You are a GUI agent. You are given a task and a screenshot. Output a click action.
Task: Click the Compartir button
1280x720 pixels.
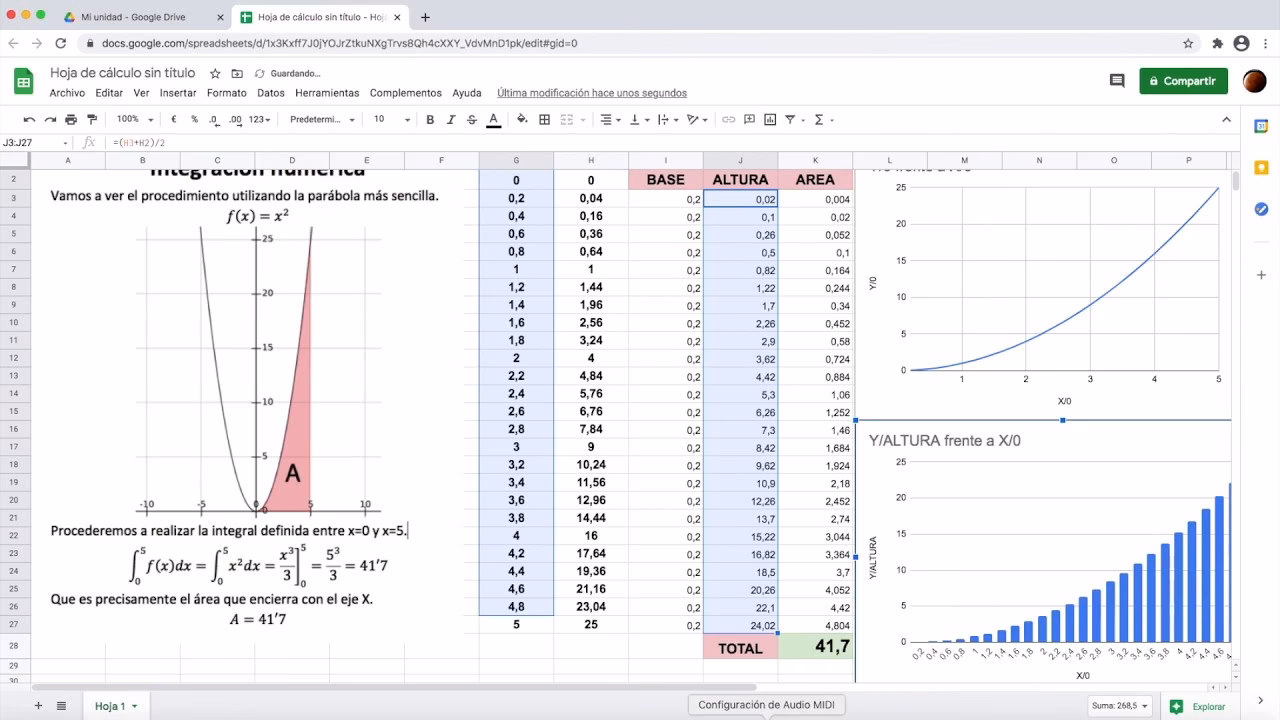[x=1183, y=80]
